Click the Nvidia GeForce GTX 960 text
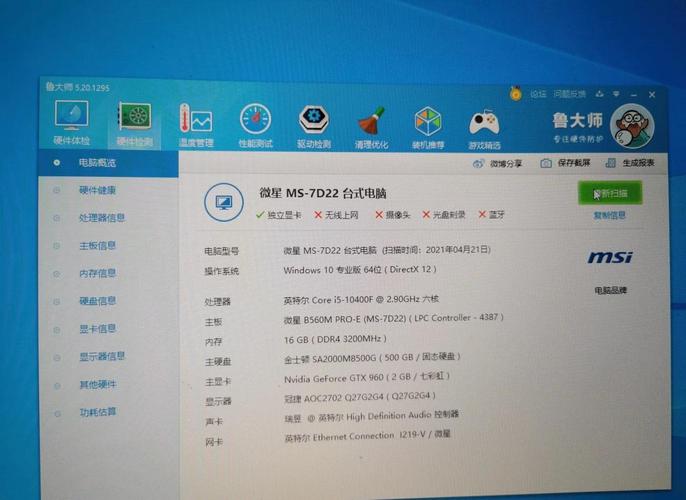 pyautogui.click(x=367, y=377)
